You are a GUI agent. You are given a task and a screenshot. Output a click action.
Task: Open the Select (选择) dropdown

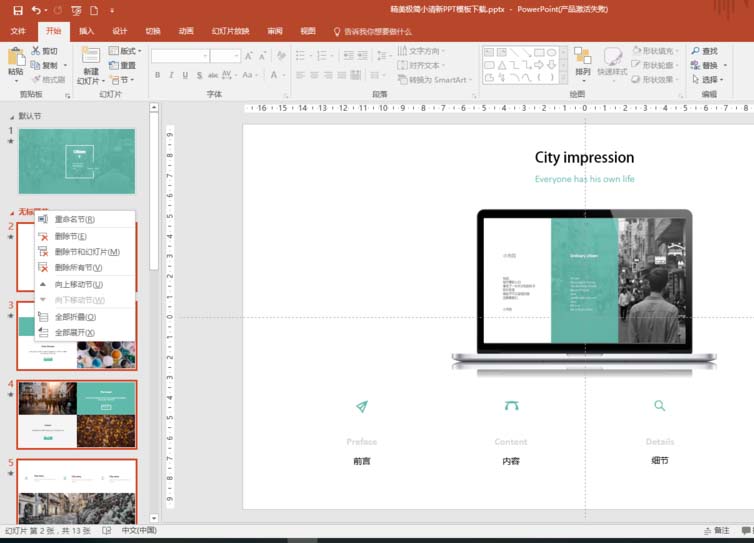coord(707,79)
